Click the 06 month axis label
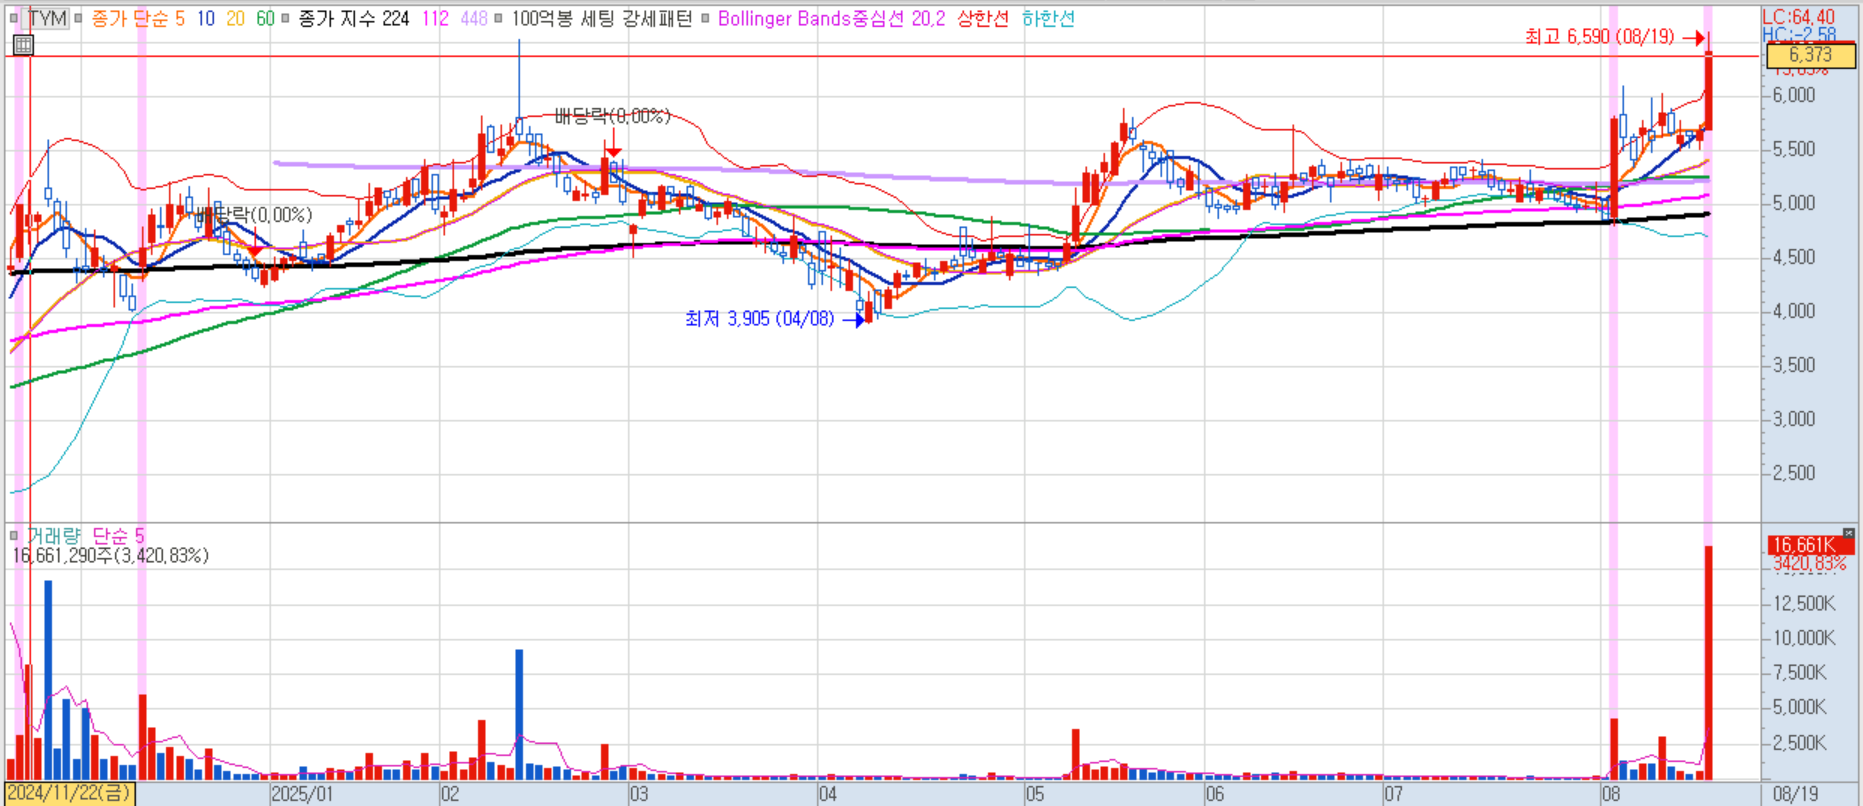This screenshot has width=1863, height=806. (x=1214, y=794)
